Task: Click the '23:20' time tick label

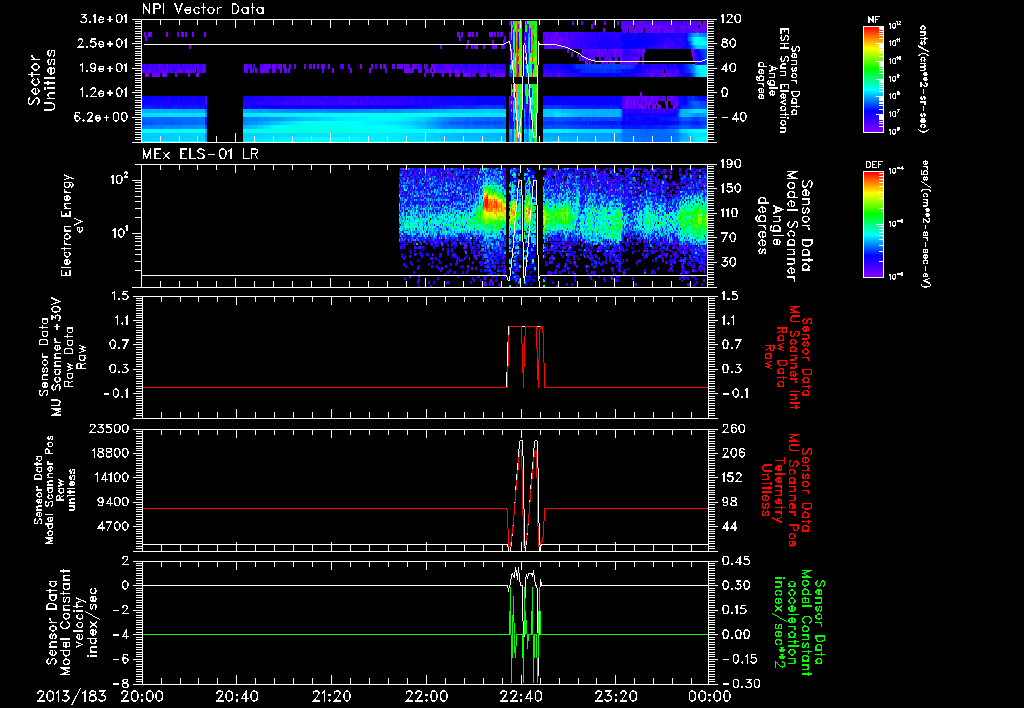Action: [616, 696]
